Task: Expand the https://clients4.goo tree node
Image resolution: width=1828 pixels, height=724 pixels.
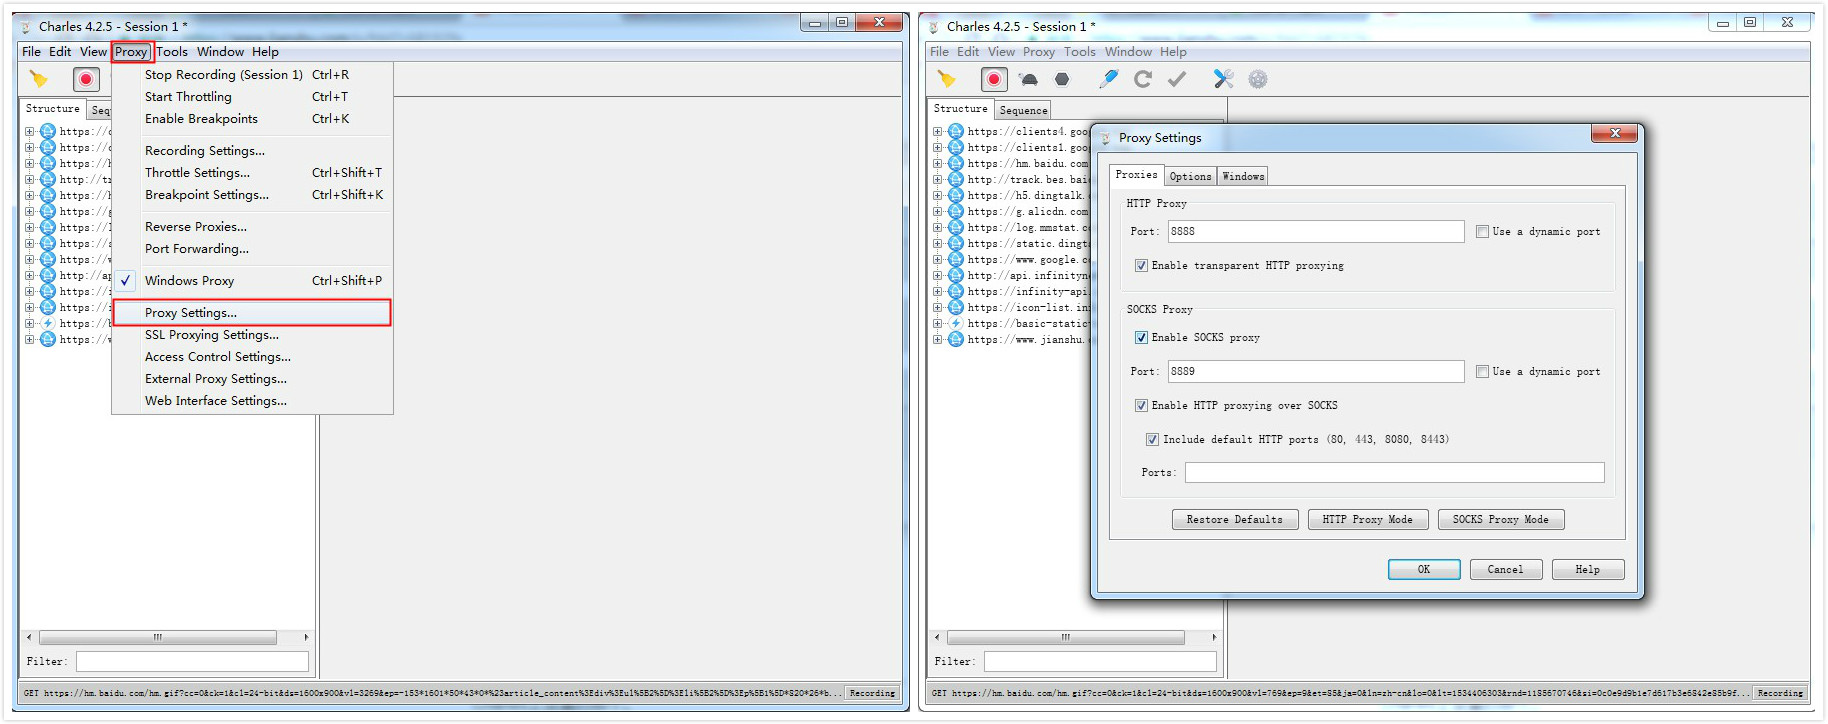Action: point(938,132)
